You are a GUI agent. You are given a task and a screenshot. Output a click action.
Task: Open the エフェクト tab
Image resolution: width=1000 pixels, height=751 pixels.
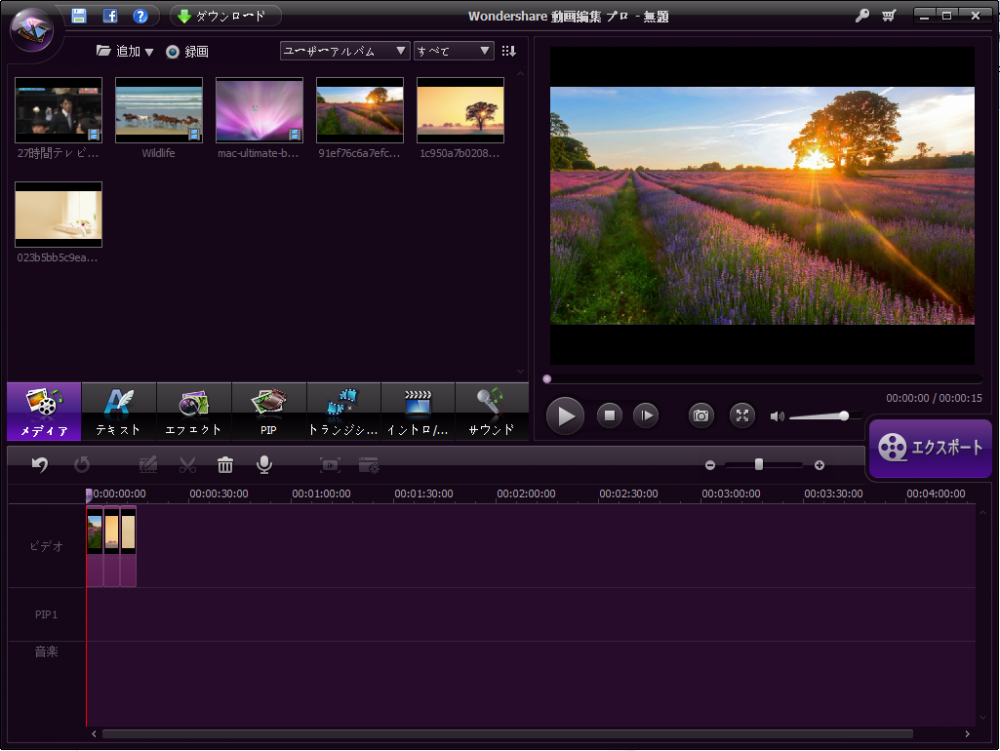193,411
